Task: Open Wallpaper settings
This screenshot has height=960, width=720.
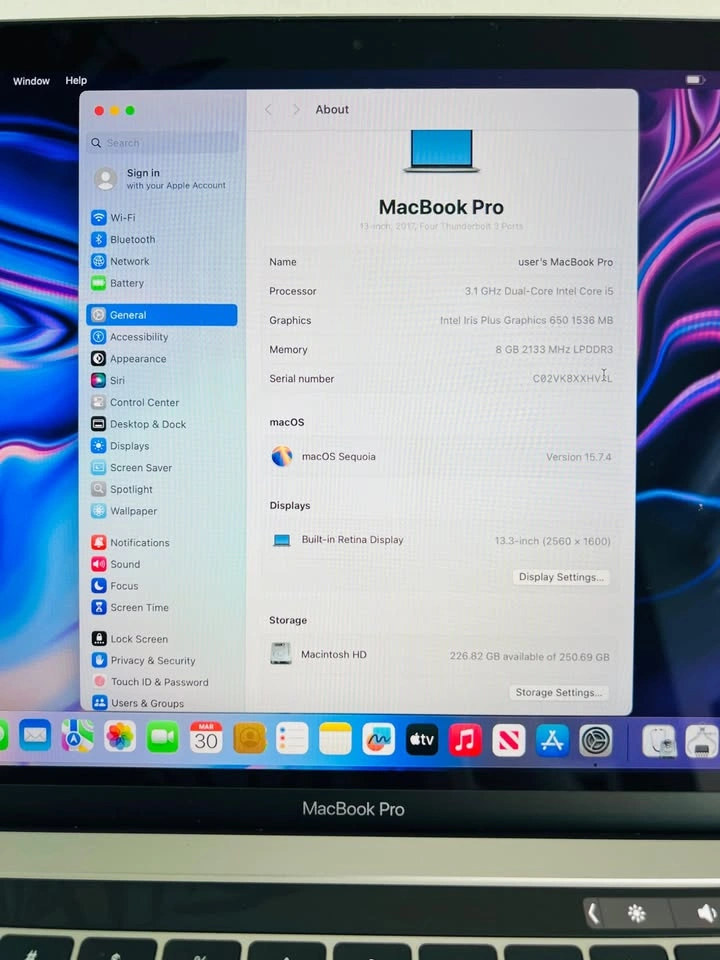Action: pos(124,511)
